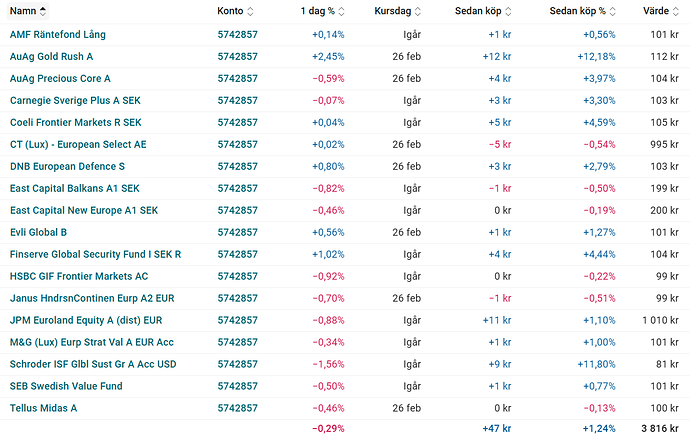
Task: Click account 5742857 in Evli Global B row
Action: [238, 232]
